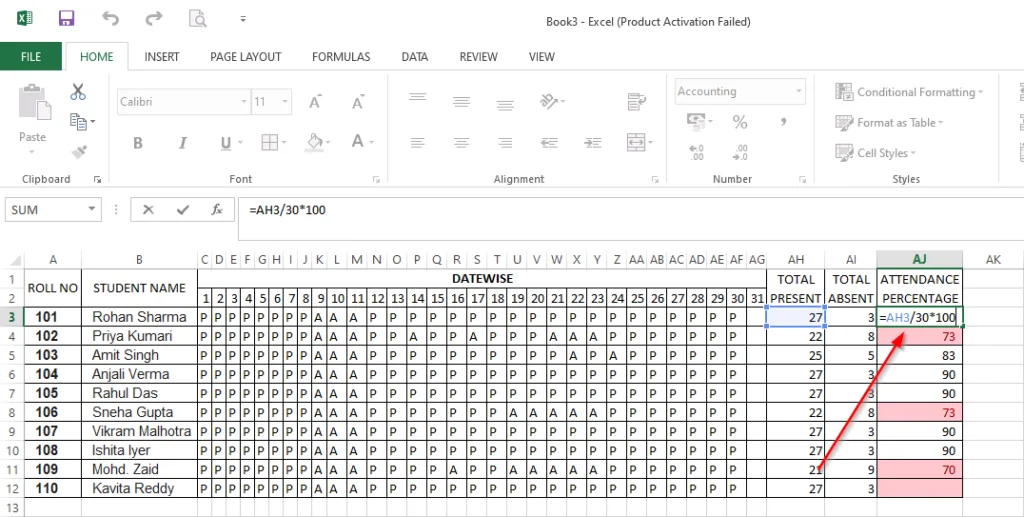
Task: Click Align Left icon
Action: click(418, 142)
